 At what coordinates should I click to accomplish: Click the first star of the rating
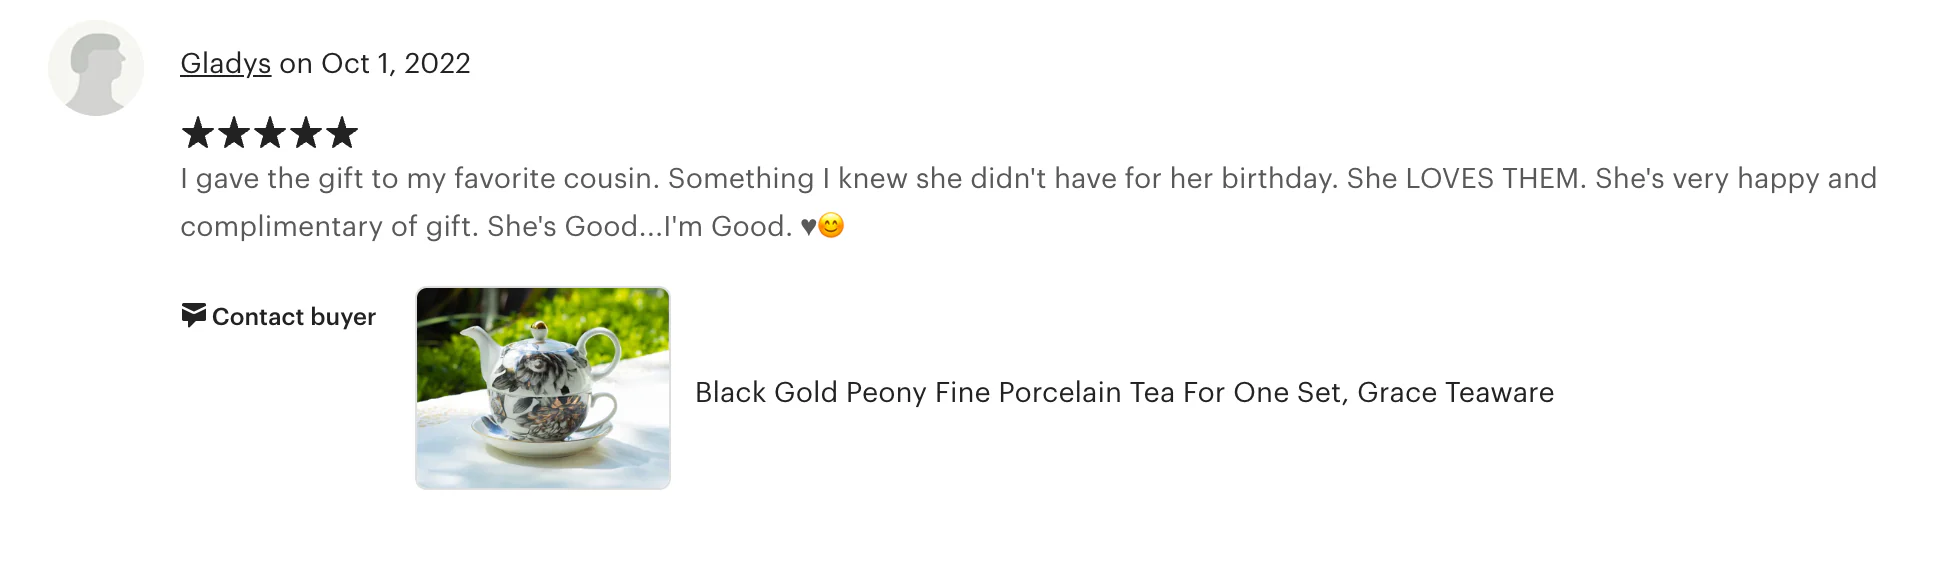pos(198,132)
